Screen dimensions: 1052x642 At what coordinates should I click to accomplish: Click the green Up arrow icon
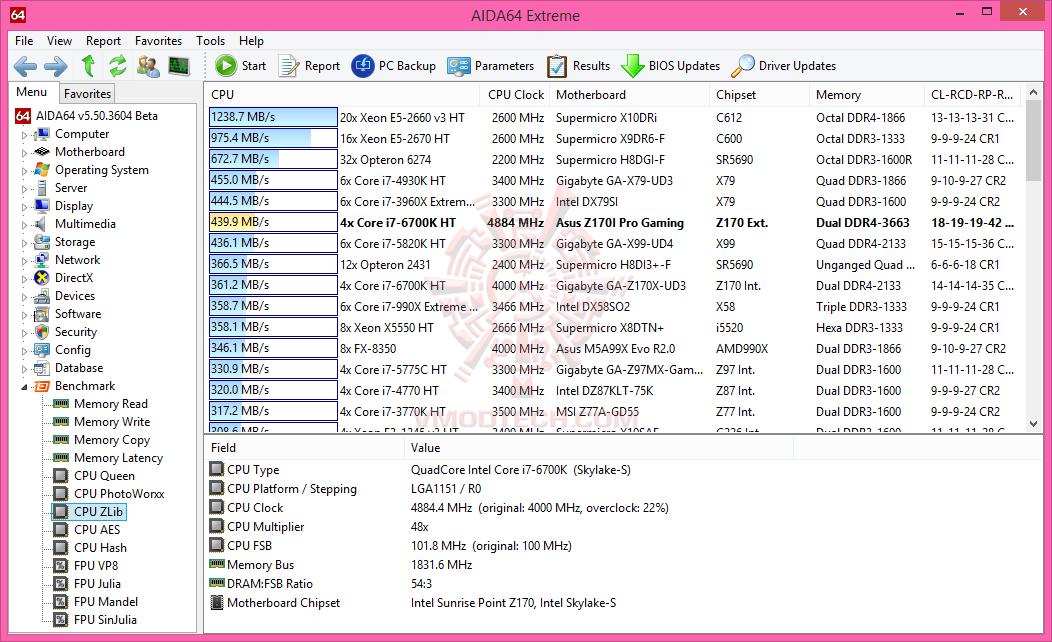point(88,66)
